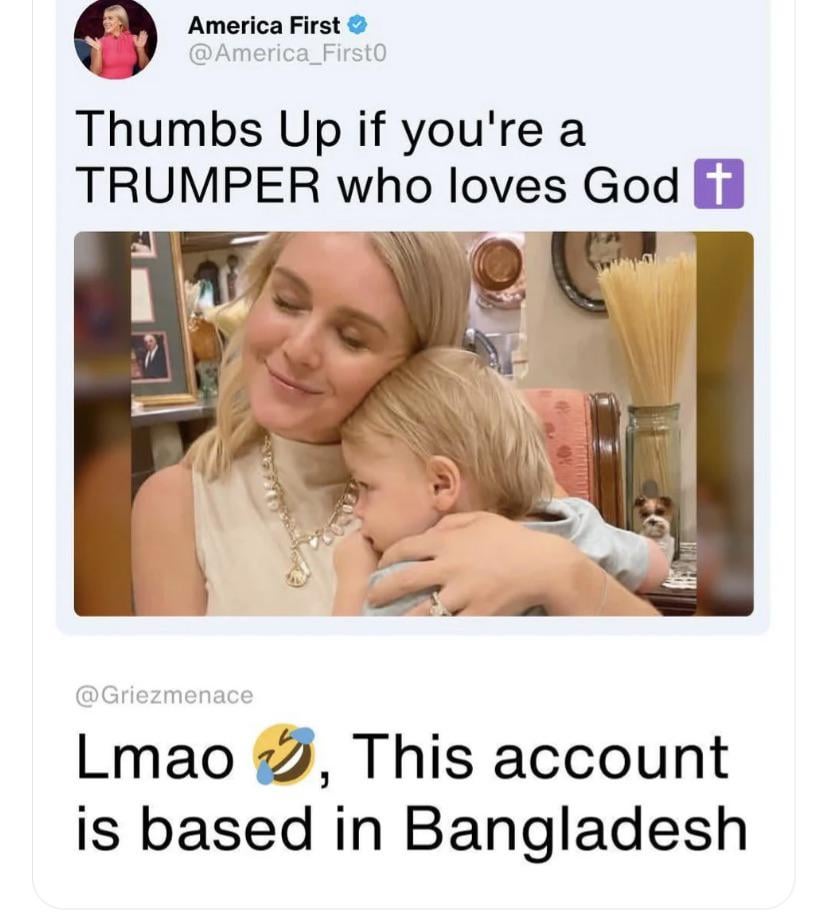The height and width of the screenshot is (913, 827).
Task: Open the America First display name
Action: [264, 25]
